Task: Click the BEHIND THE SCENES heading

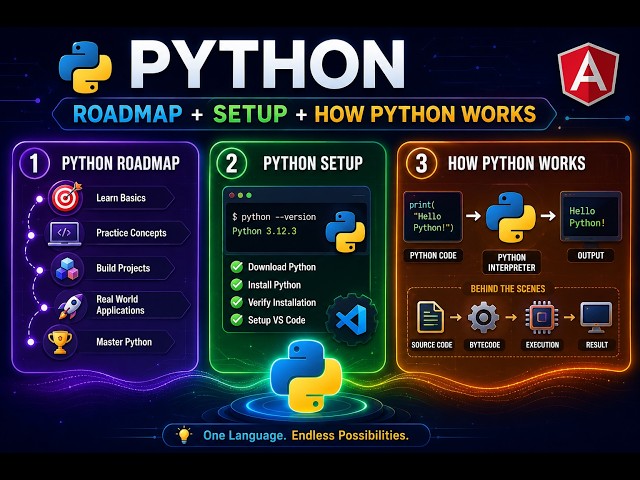Action: click(x=508, y=289)
